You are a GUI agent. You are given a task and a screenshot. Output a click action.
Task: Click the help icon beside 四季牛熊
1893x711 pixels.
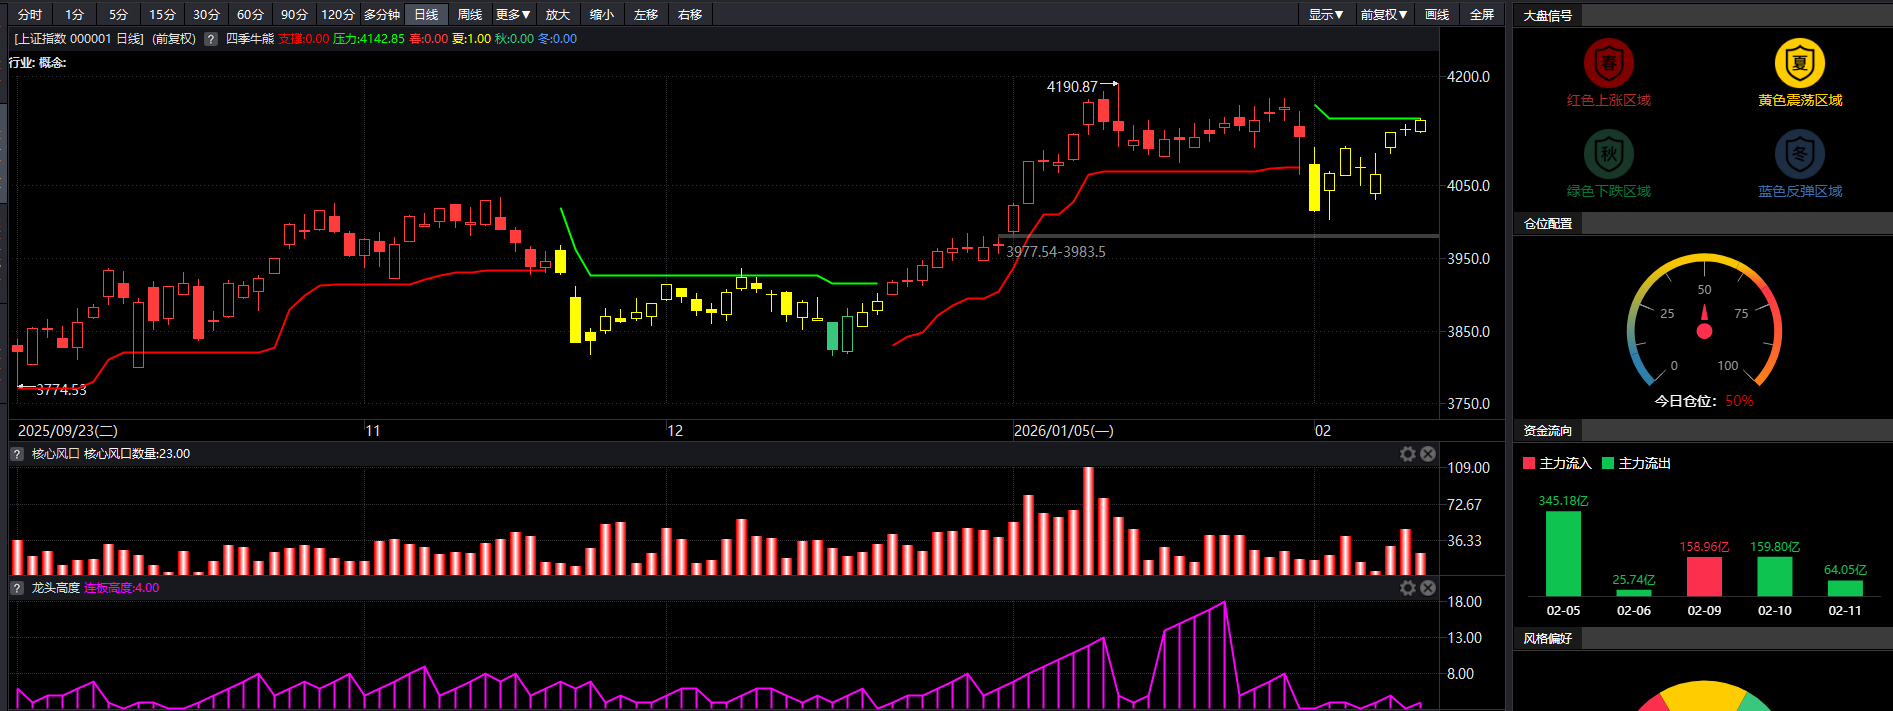pyautogui.click(x=211, y=39)
